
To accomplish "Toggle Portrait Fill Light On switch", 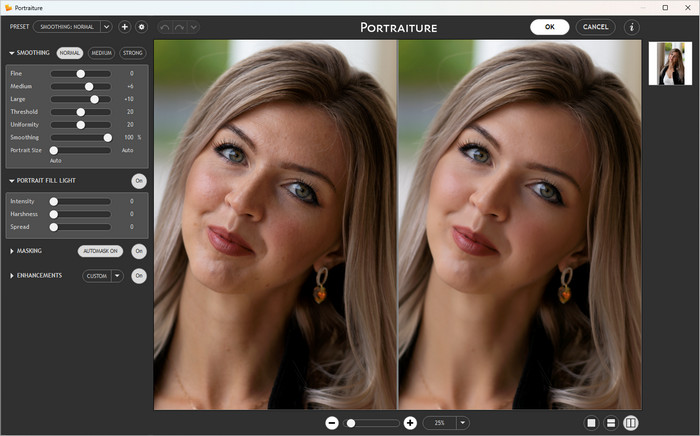I will tap(139, 181).
